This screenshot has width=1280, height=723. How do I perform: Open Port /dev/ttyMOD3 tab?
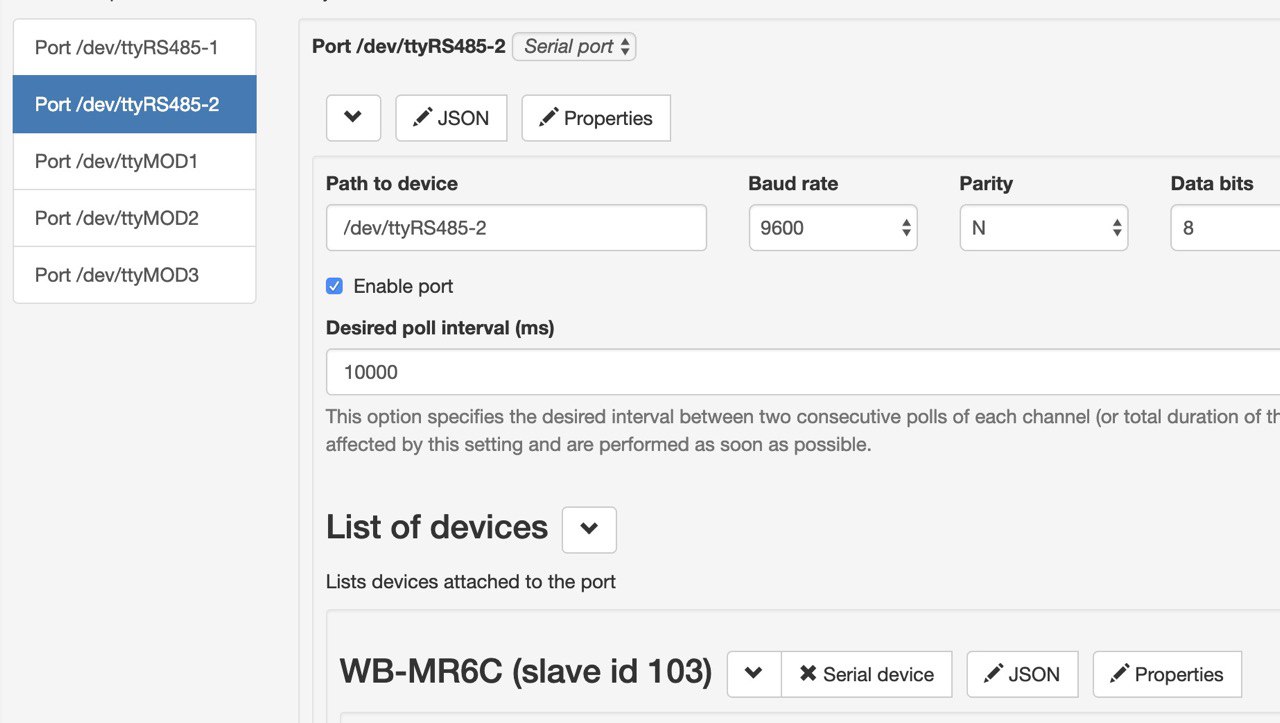135,275
